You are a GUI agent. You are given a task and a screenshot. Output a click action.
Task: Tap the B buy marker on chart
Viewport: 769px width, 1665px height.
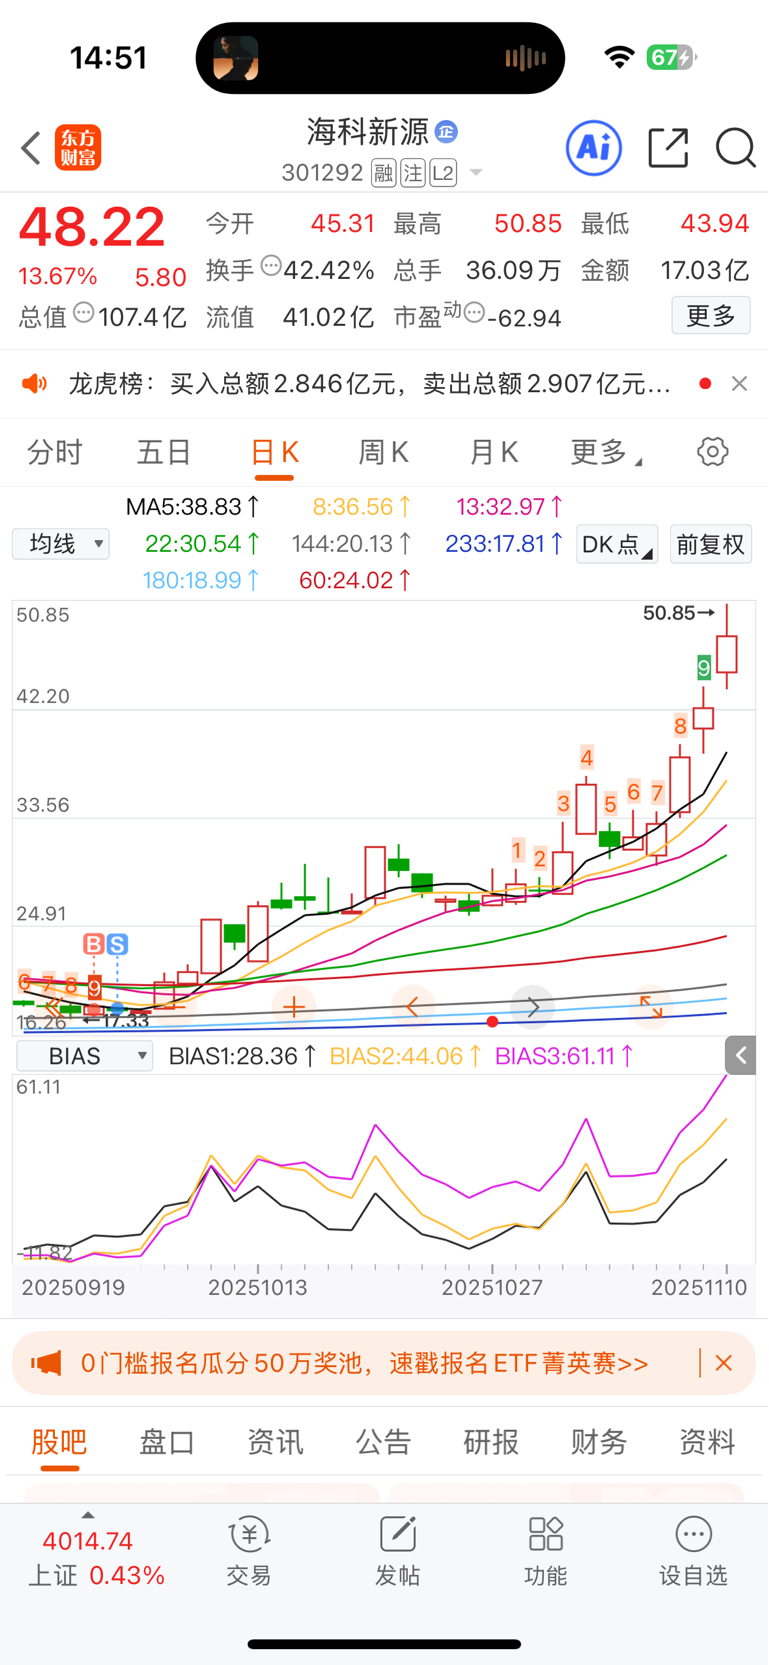[93, 944]
